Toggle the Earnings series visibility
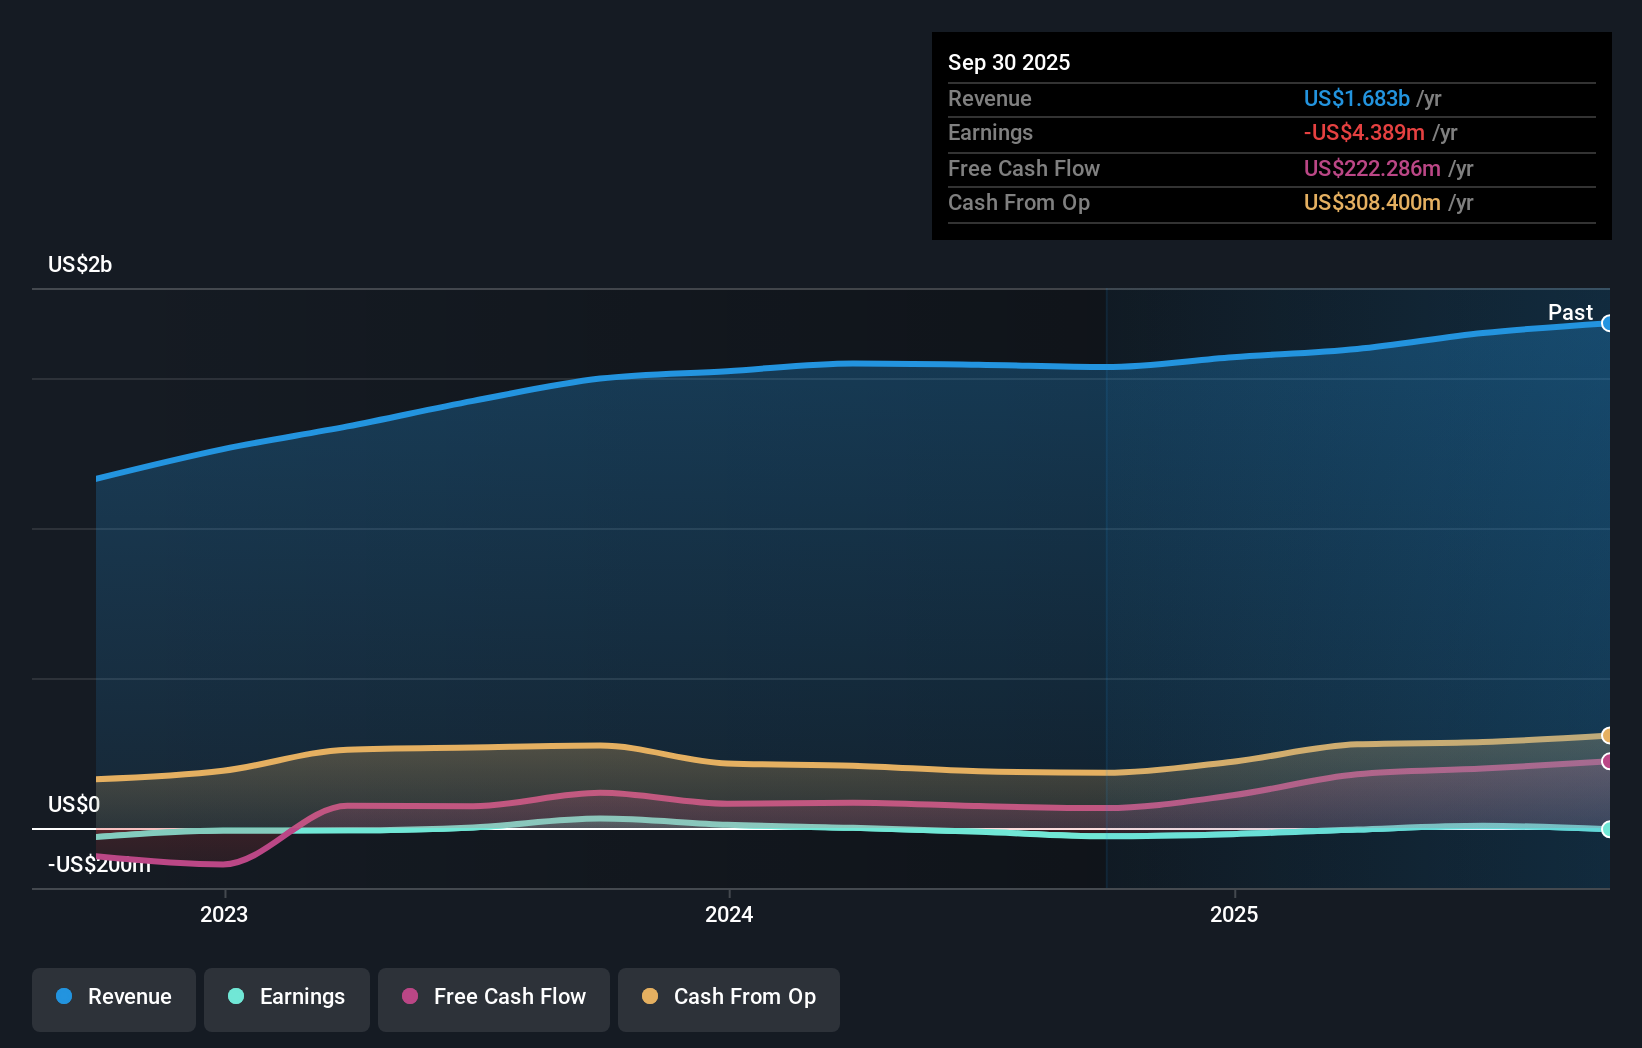Screen dimensions: 1642x1048 [x=287, y=998]
